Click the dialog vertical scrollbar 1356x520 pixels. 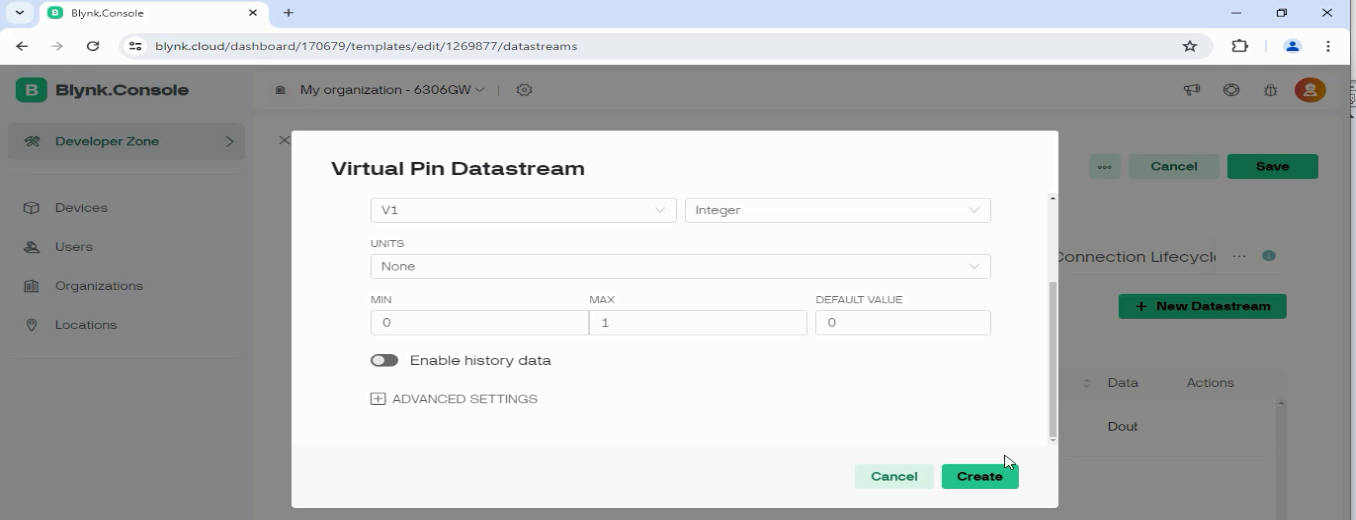tap(1052, 360)
